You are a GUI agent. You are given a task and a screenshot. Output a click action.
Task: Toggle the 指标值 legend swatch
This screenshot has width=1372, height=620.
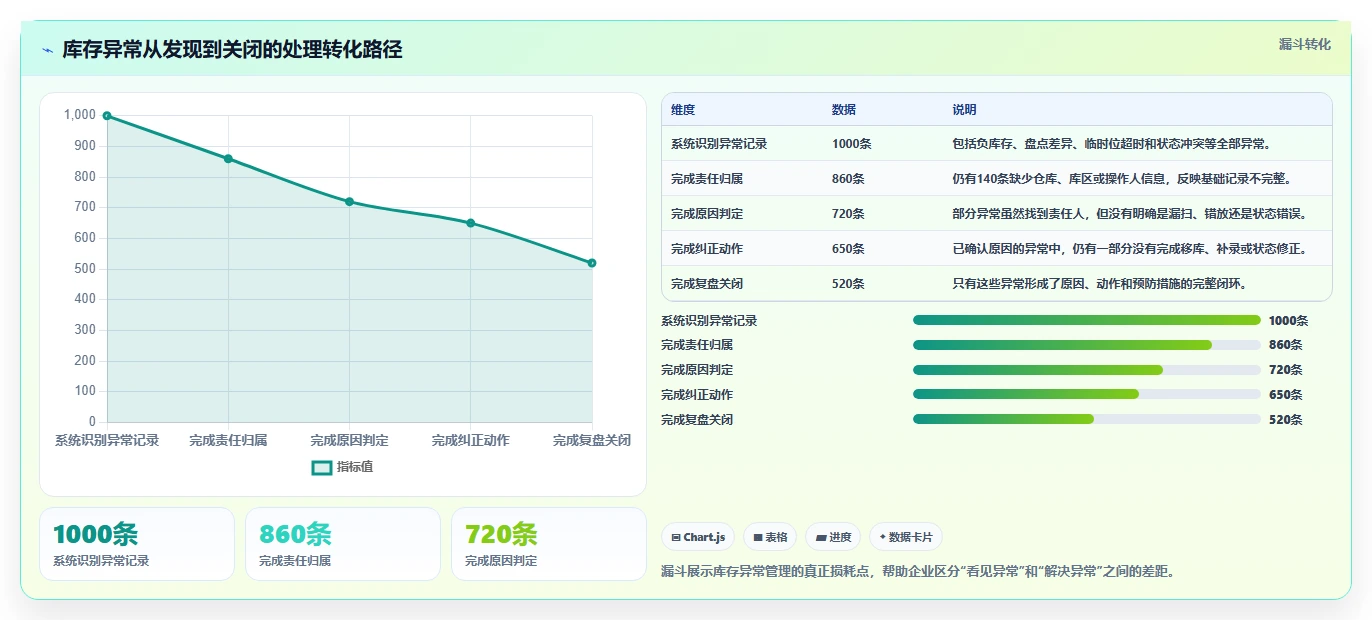pos(322,467)
